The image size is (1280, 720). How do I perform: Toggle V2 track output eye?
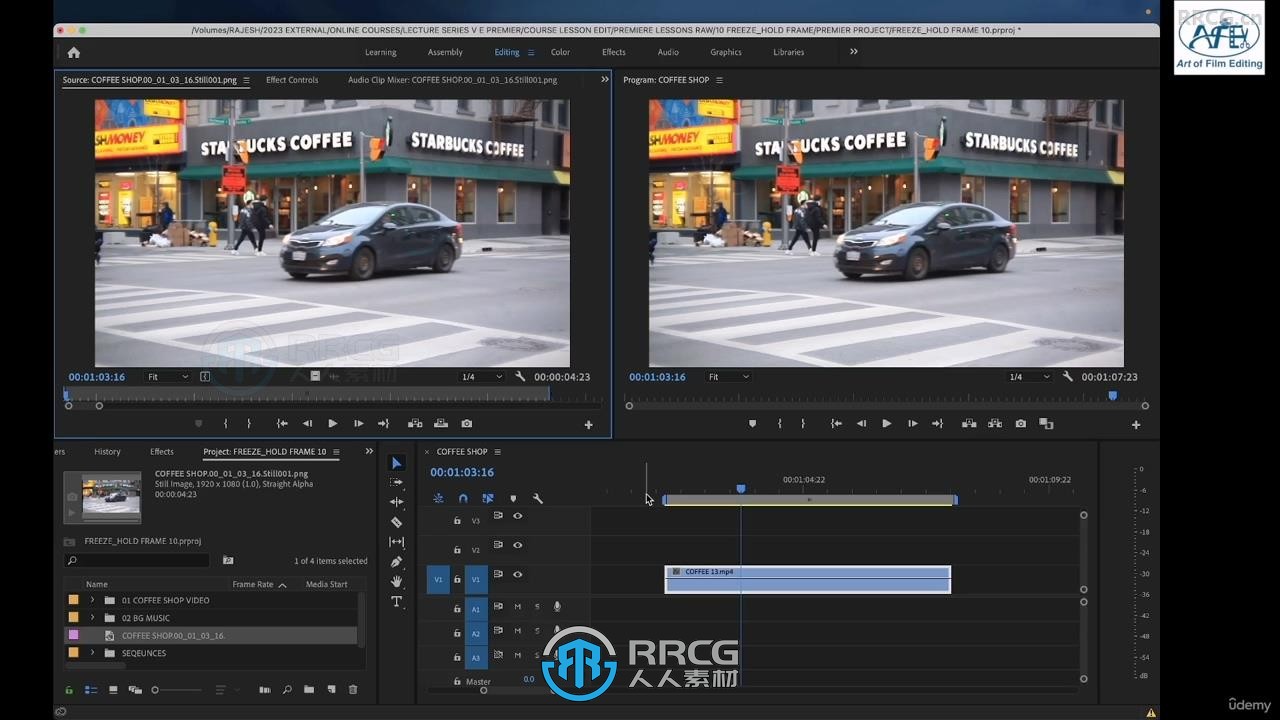click(517, 545)
